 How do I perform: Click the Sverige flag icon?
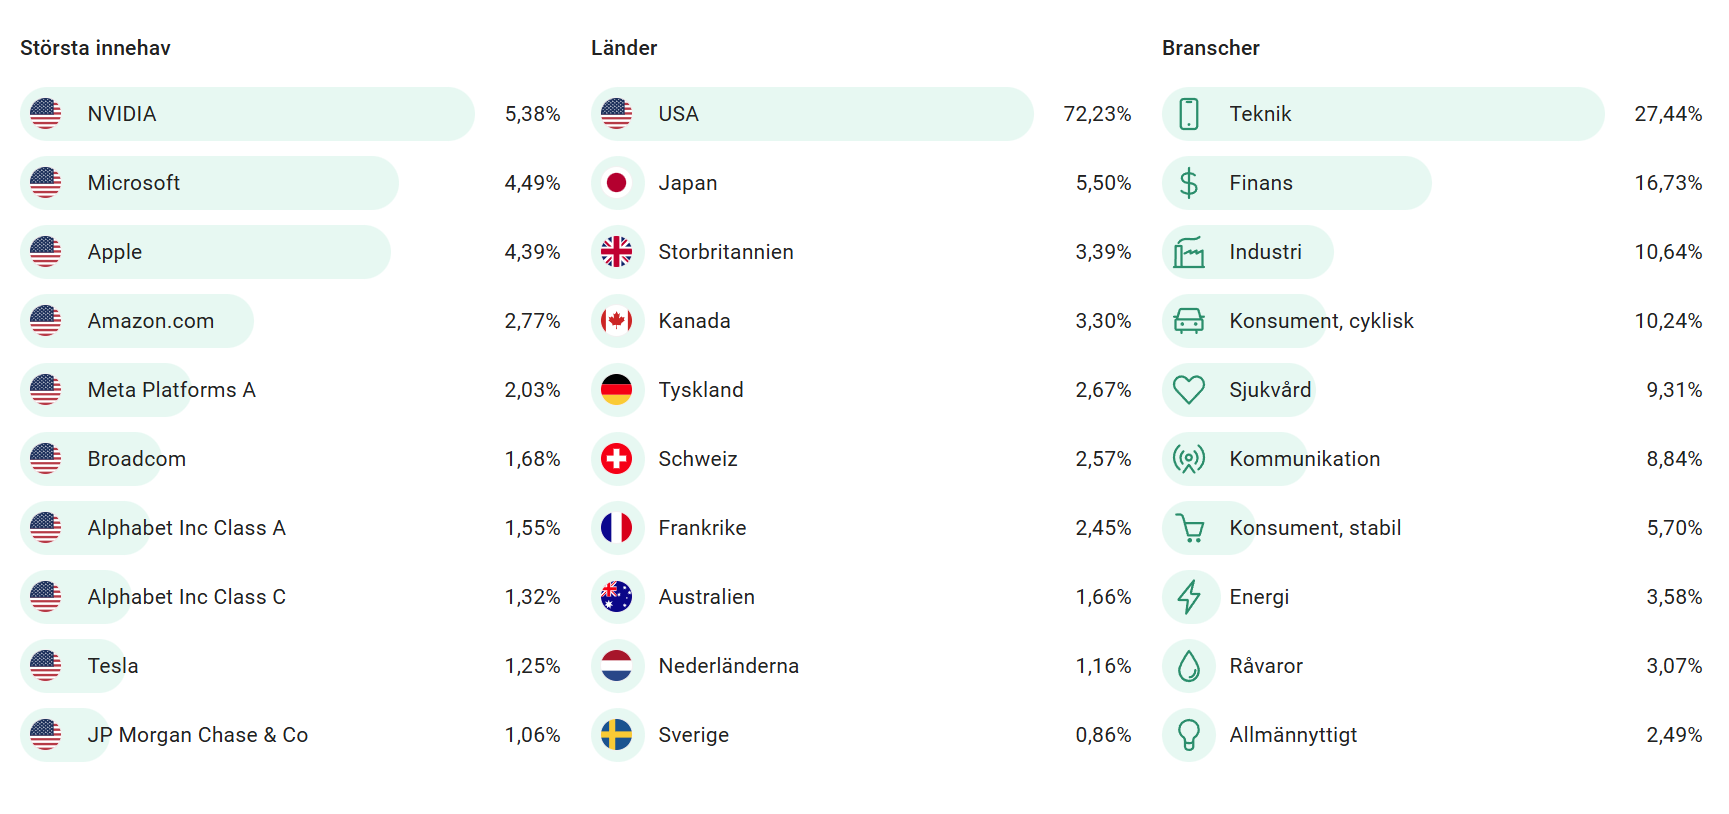(x=617, y=735)
